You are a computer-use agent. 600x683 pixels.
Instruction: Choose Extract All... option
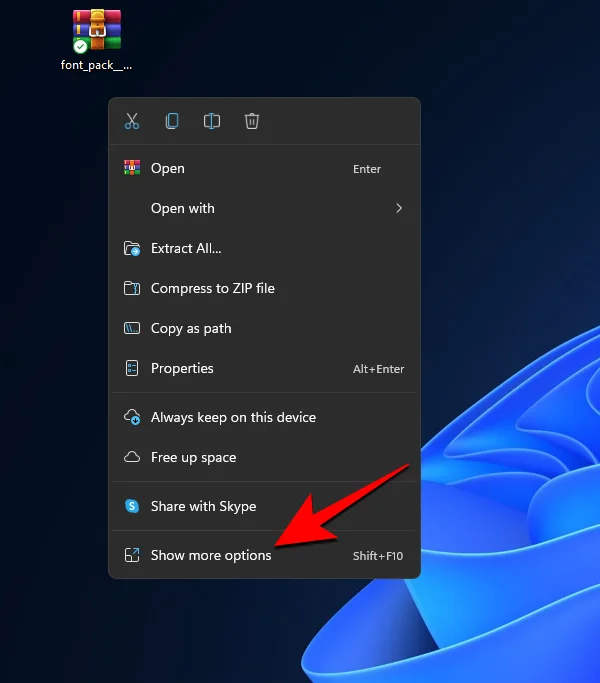tap(264, 248)
